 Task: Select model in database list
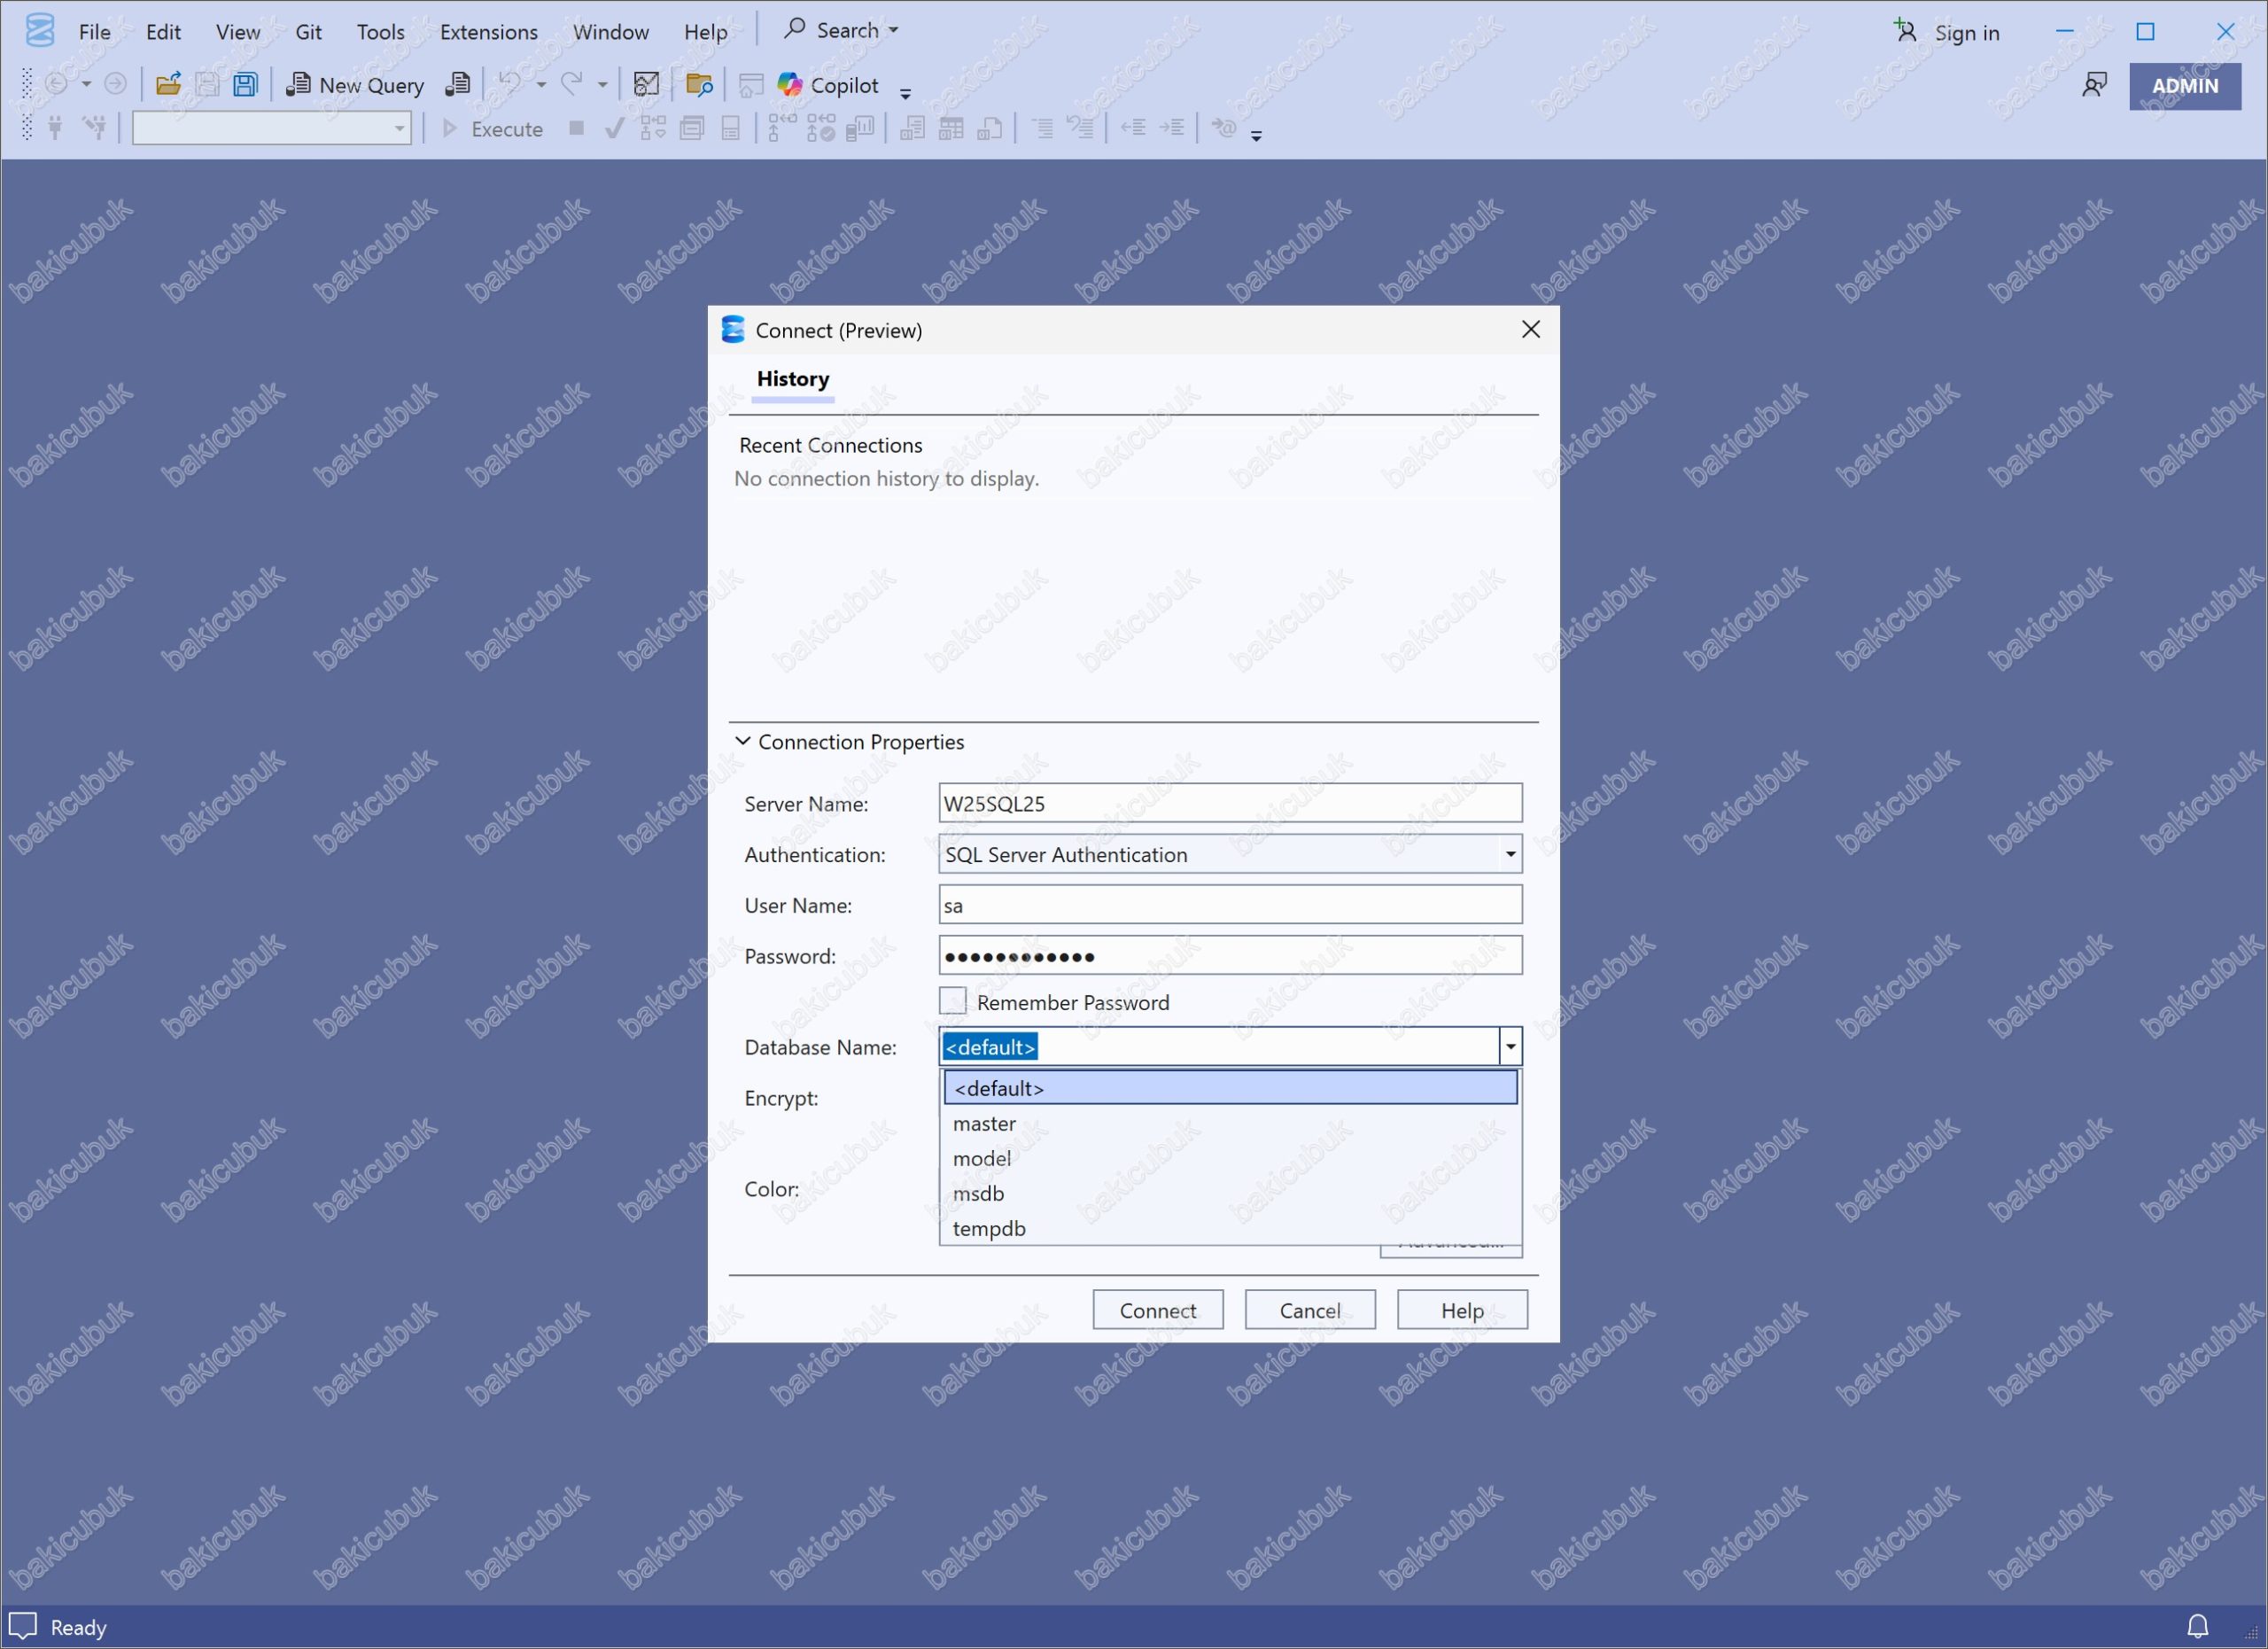pos(1230,1158)
